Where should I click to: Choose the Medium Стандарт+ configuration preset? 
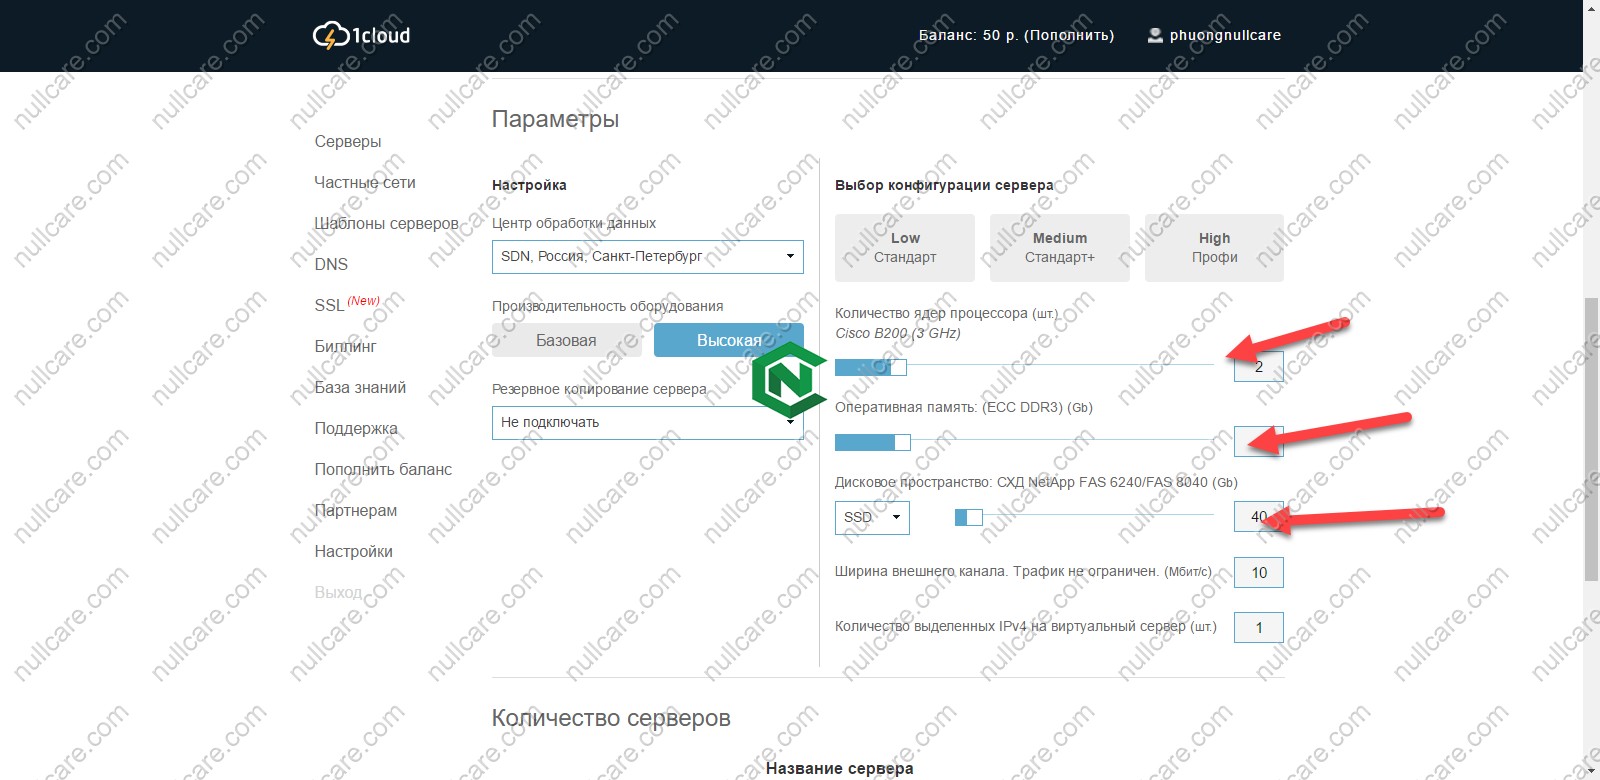click(x=1059, y=248)
